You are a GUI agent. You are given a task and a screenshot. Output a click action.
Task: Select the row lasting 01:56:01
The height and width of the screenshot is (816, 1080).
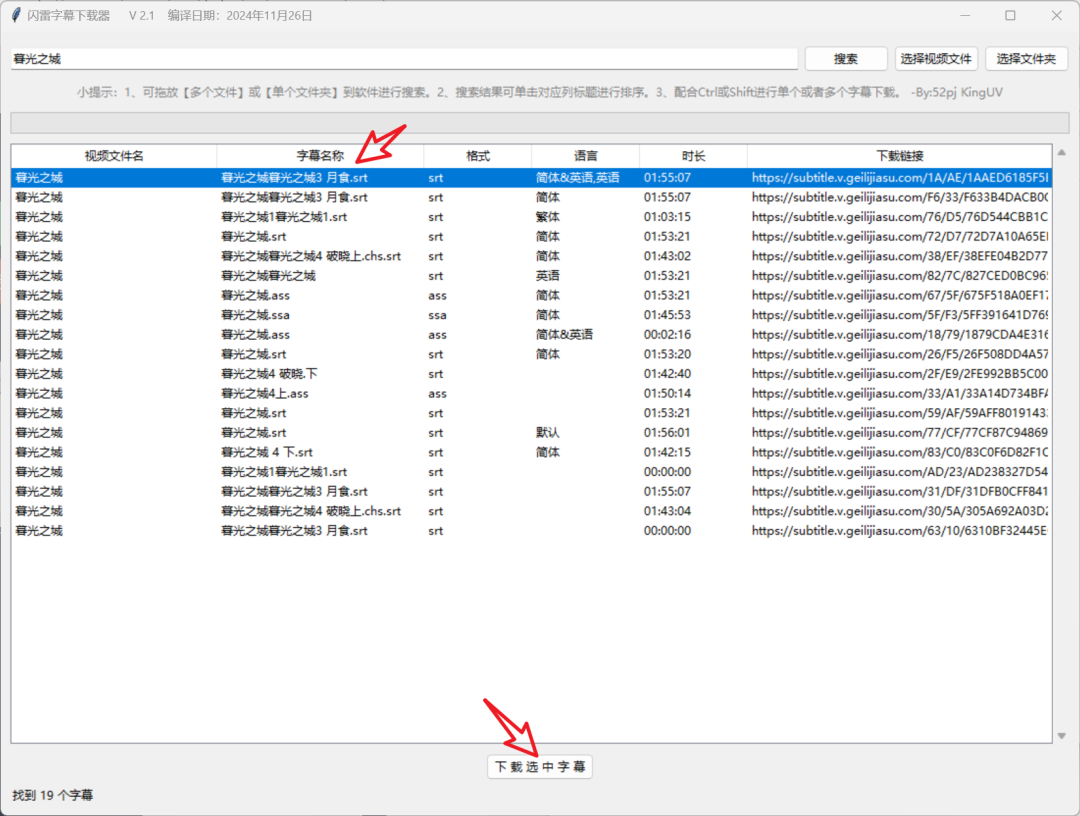531,433
